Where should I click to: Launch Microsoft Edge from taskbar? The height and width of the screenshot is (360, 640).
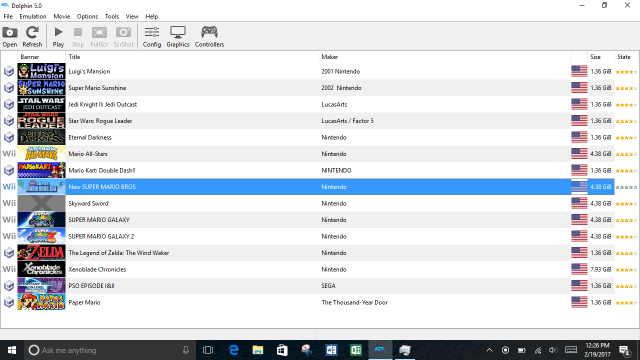pyautogui.click(x=233, y=350)
